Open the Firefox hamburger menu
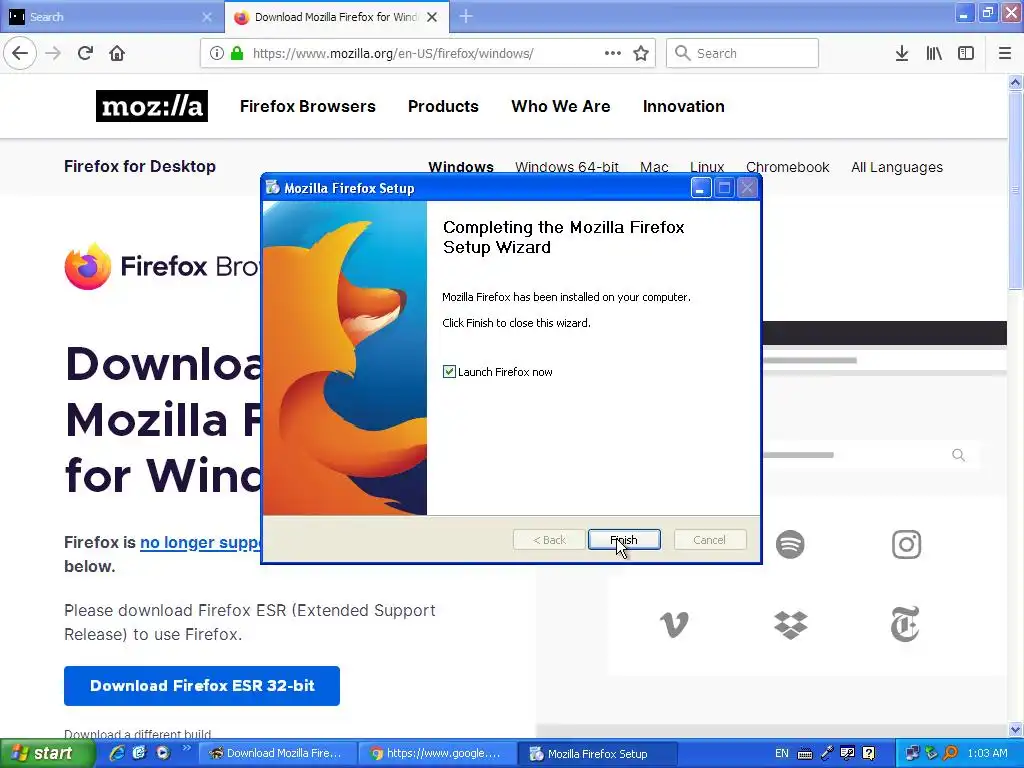 [x=1005, y=53]
